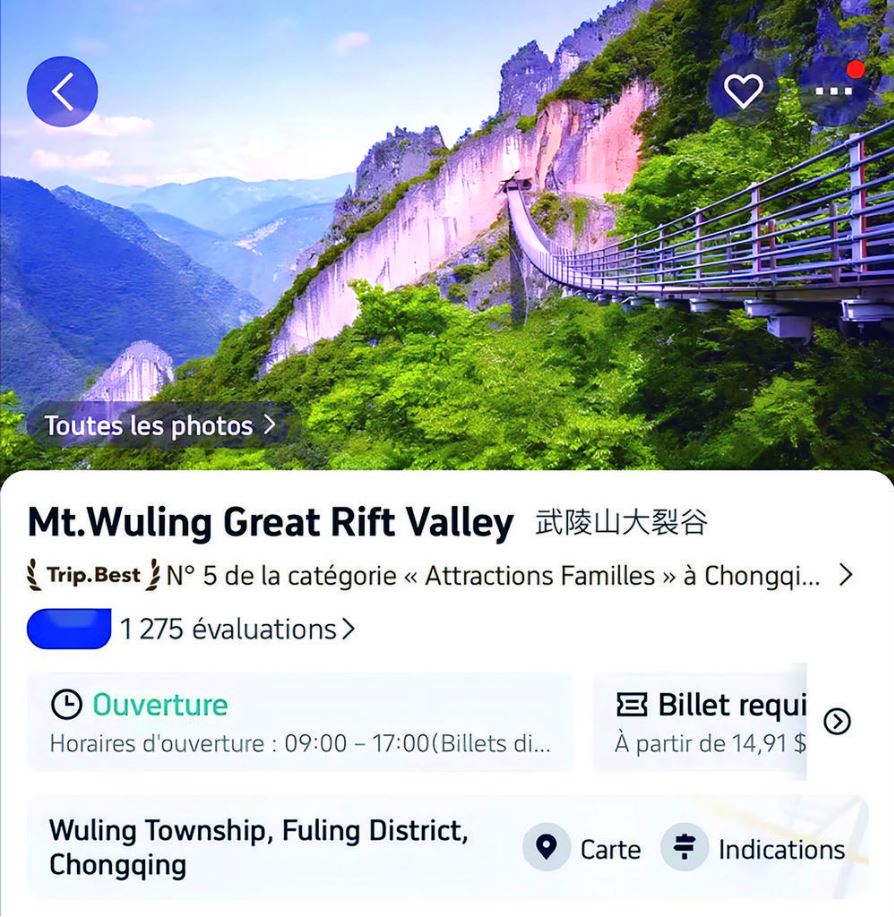
Task: Open the three-dots more options menu
Action: (x=834, y=91)
